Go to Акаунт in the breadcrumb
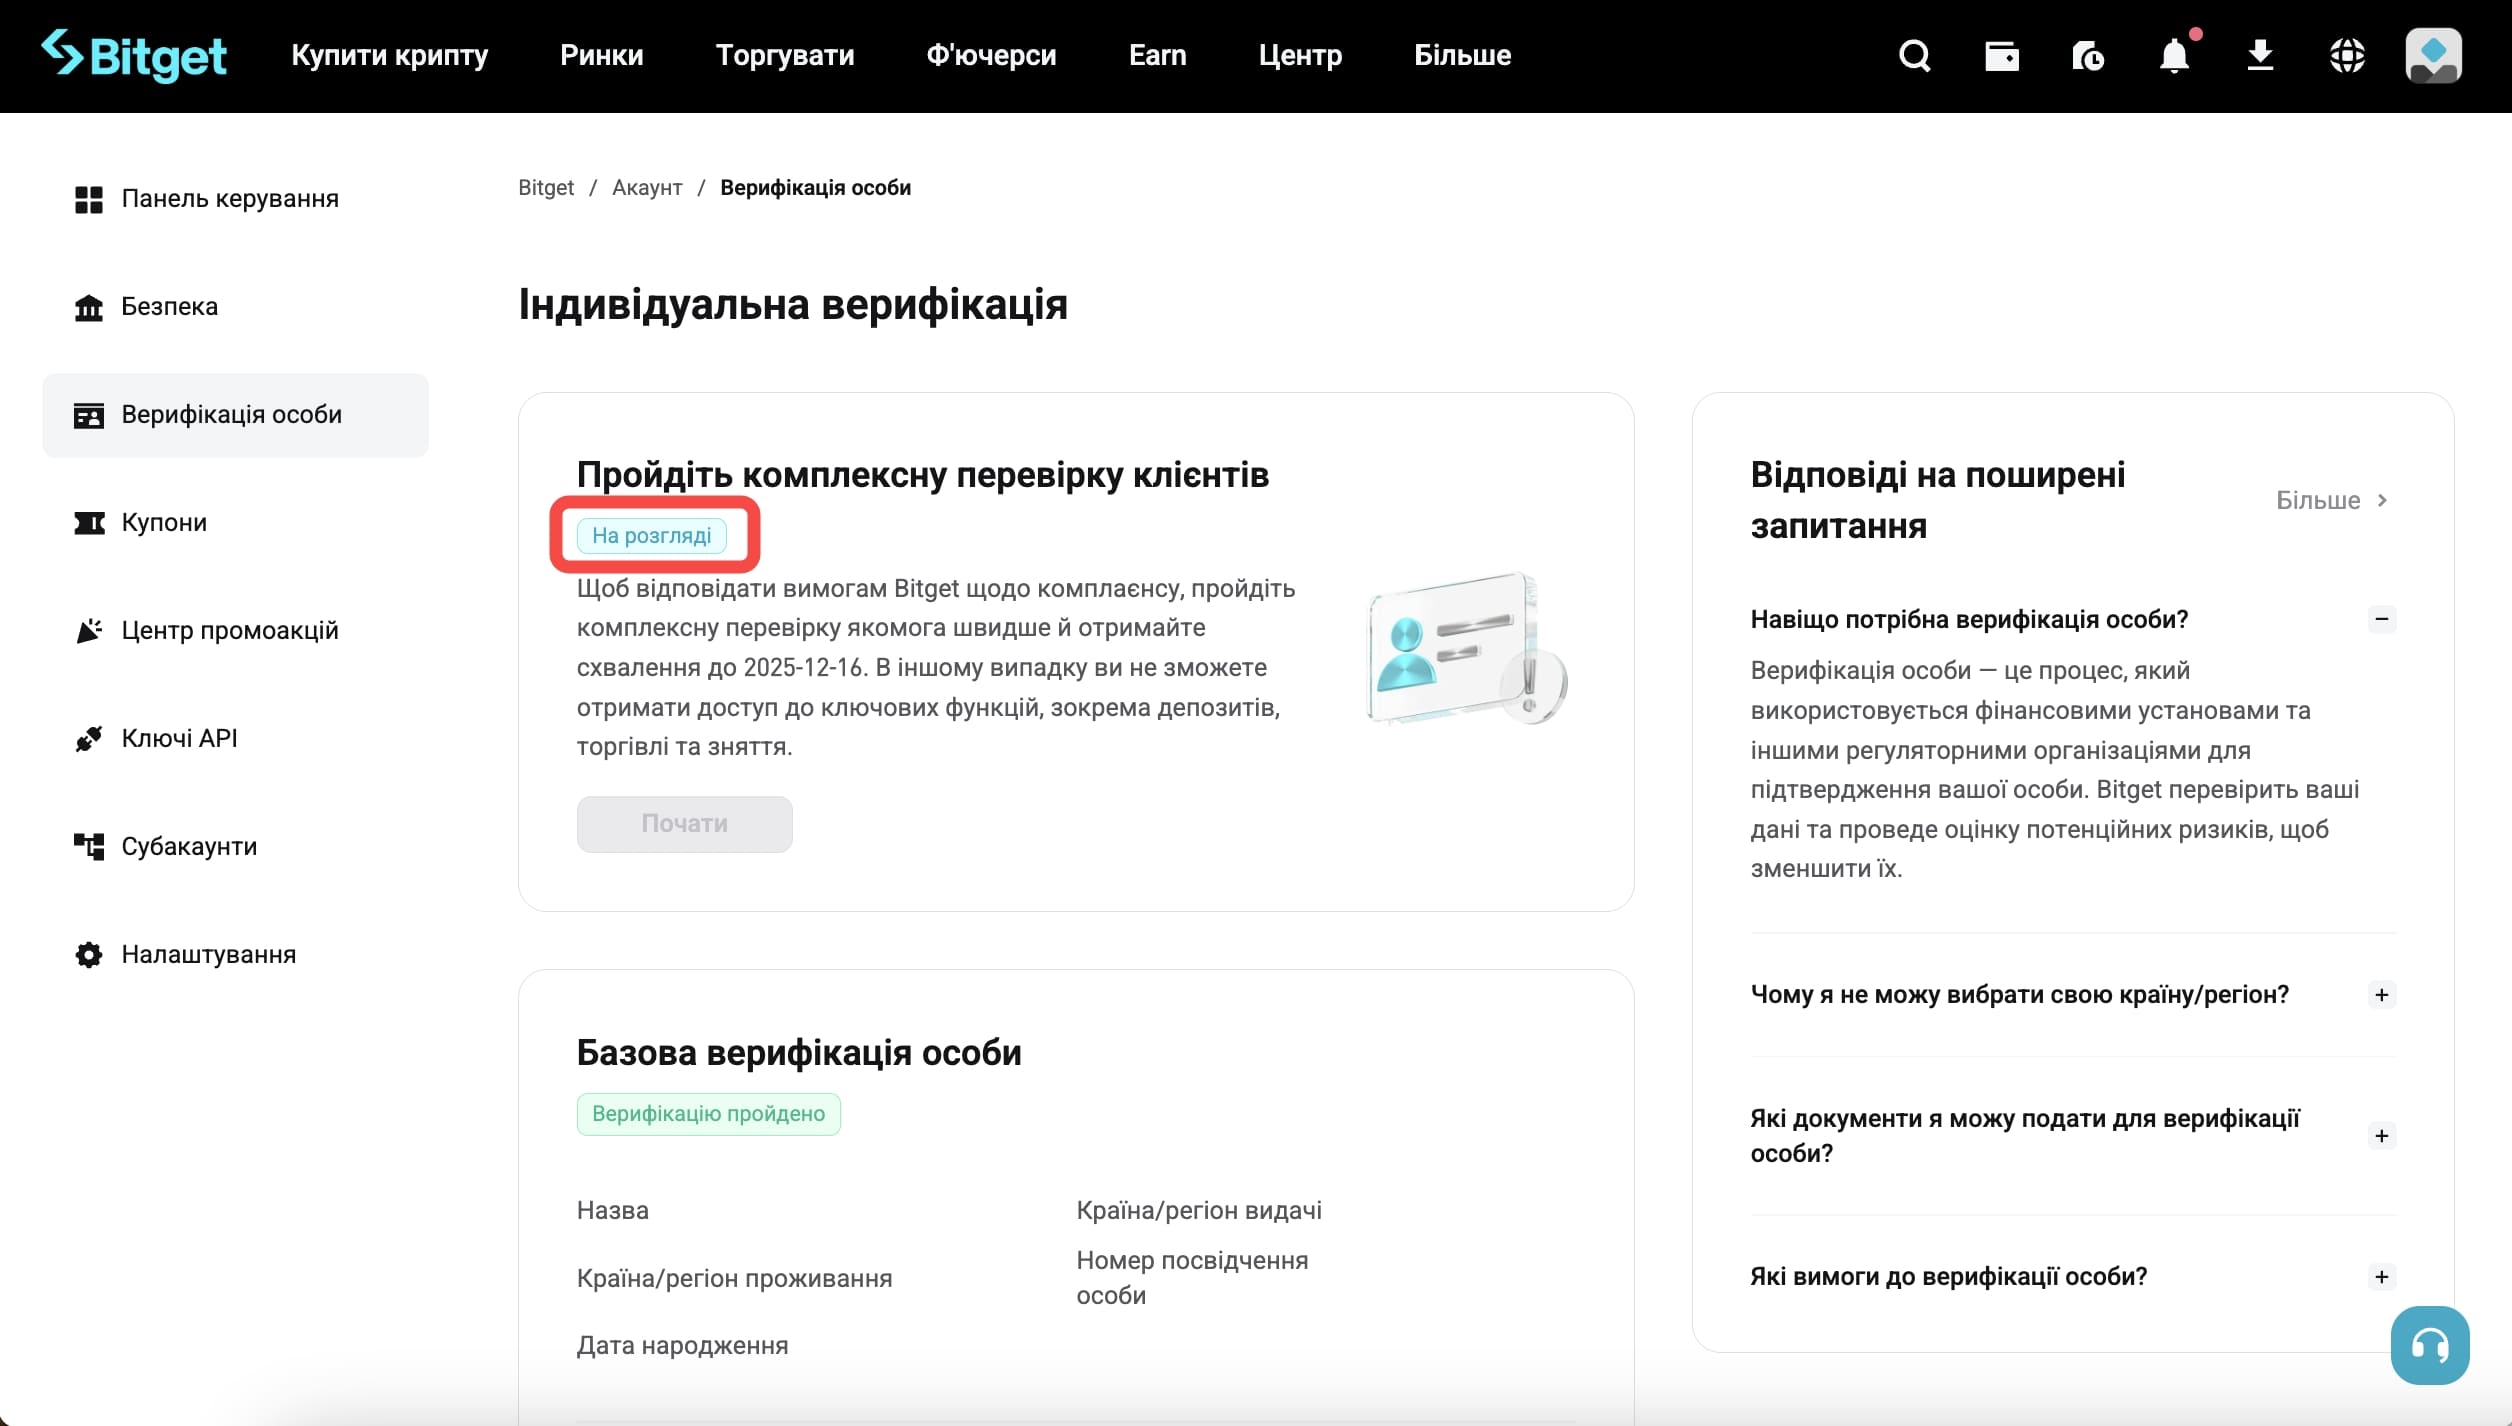 646,187
